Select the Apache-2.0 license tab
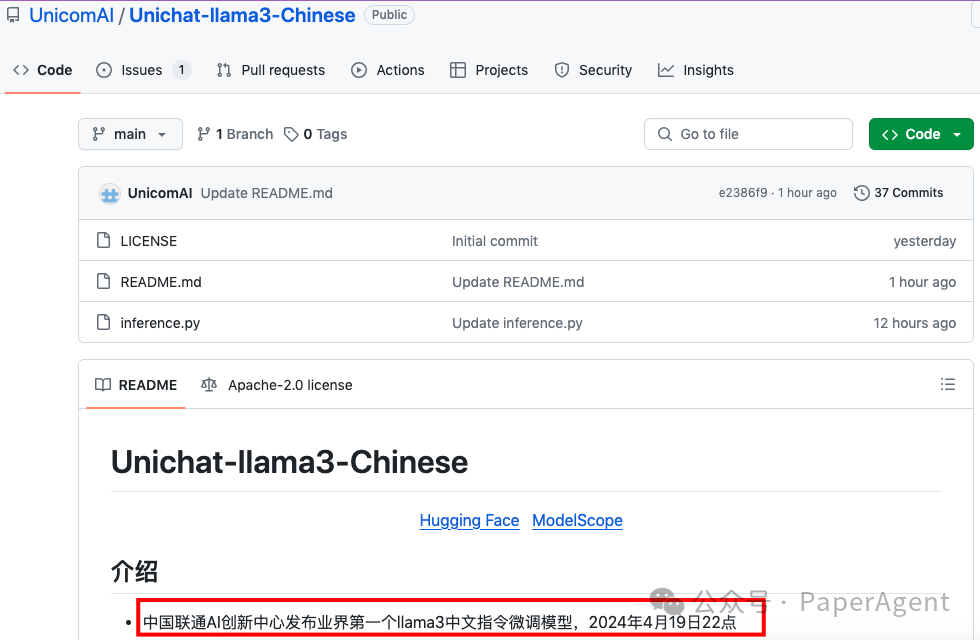Screen dimensions: 980x640 pyautogui.click(x=276, y=385)
